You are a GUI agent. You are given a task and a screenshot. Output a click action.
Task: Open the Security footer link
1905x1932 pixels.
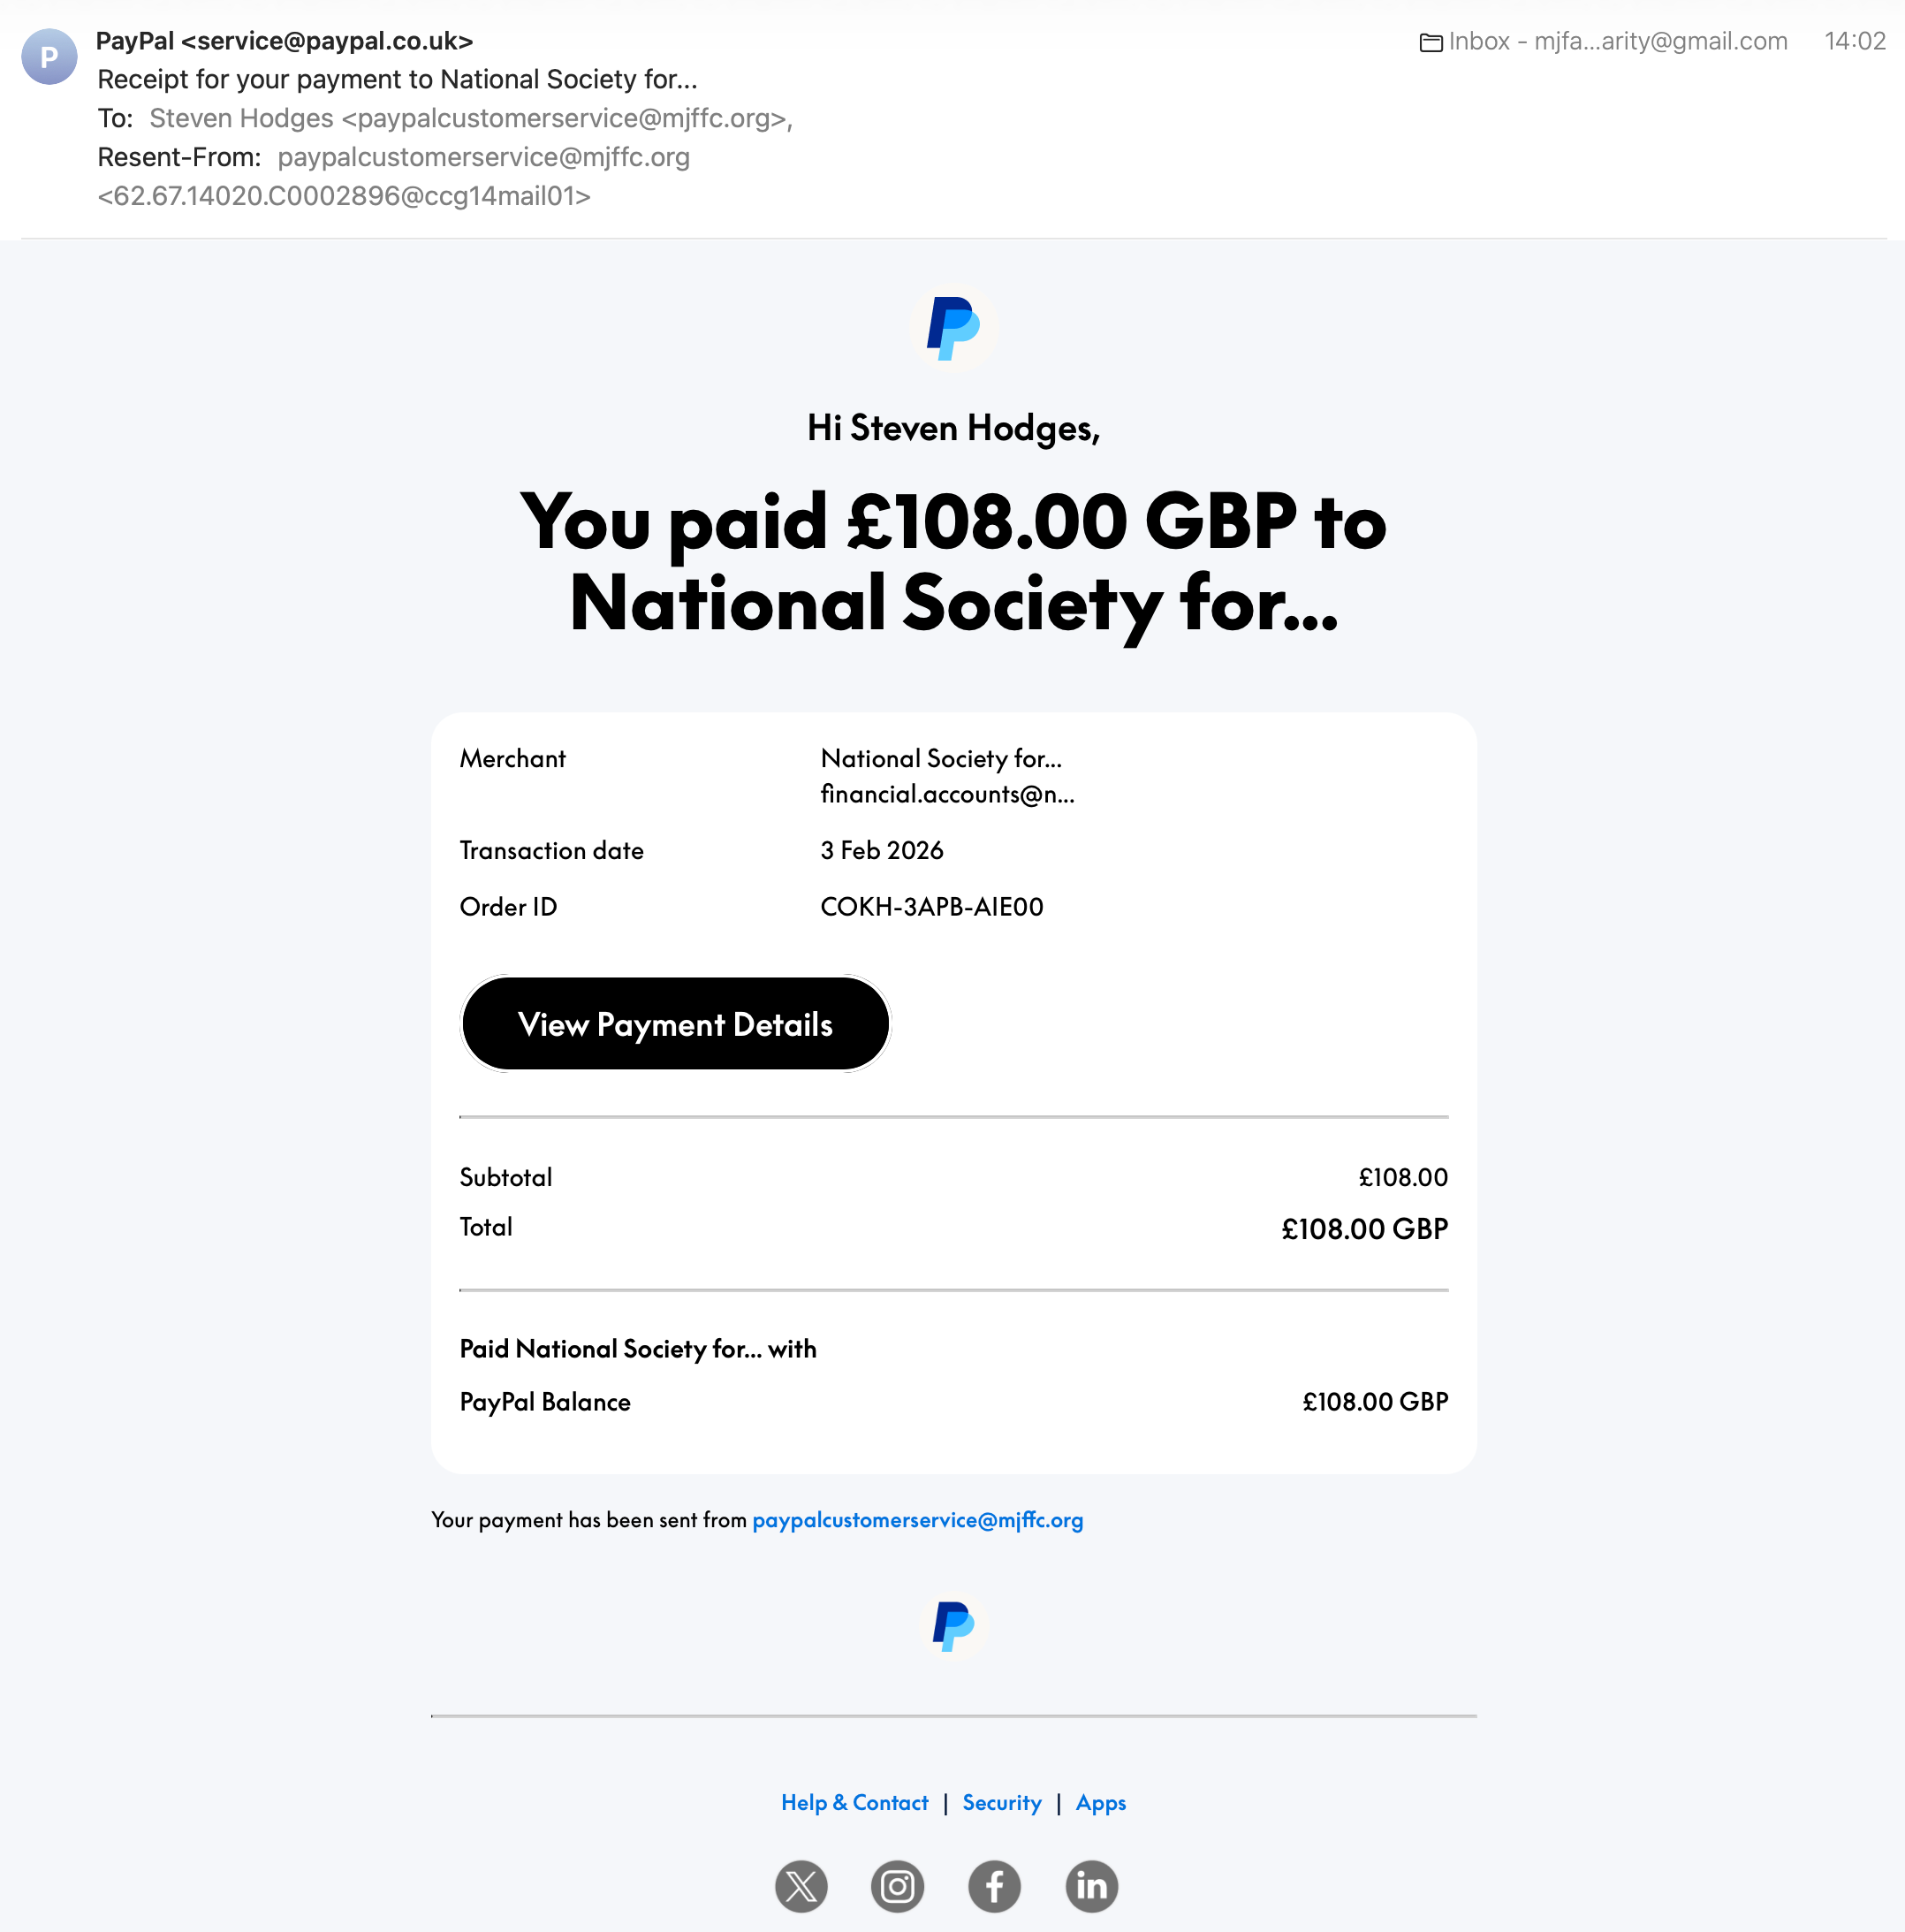tap(1001, 1802)
